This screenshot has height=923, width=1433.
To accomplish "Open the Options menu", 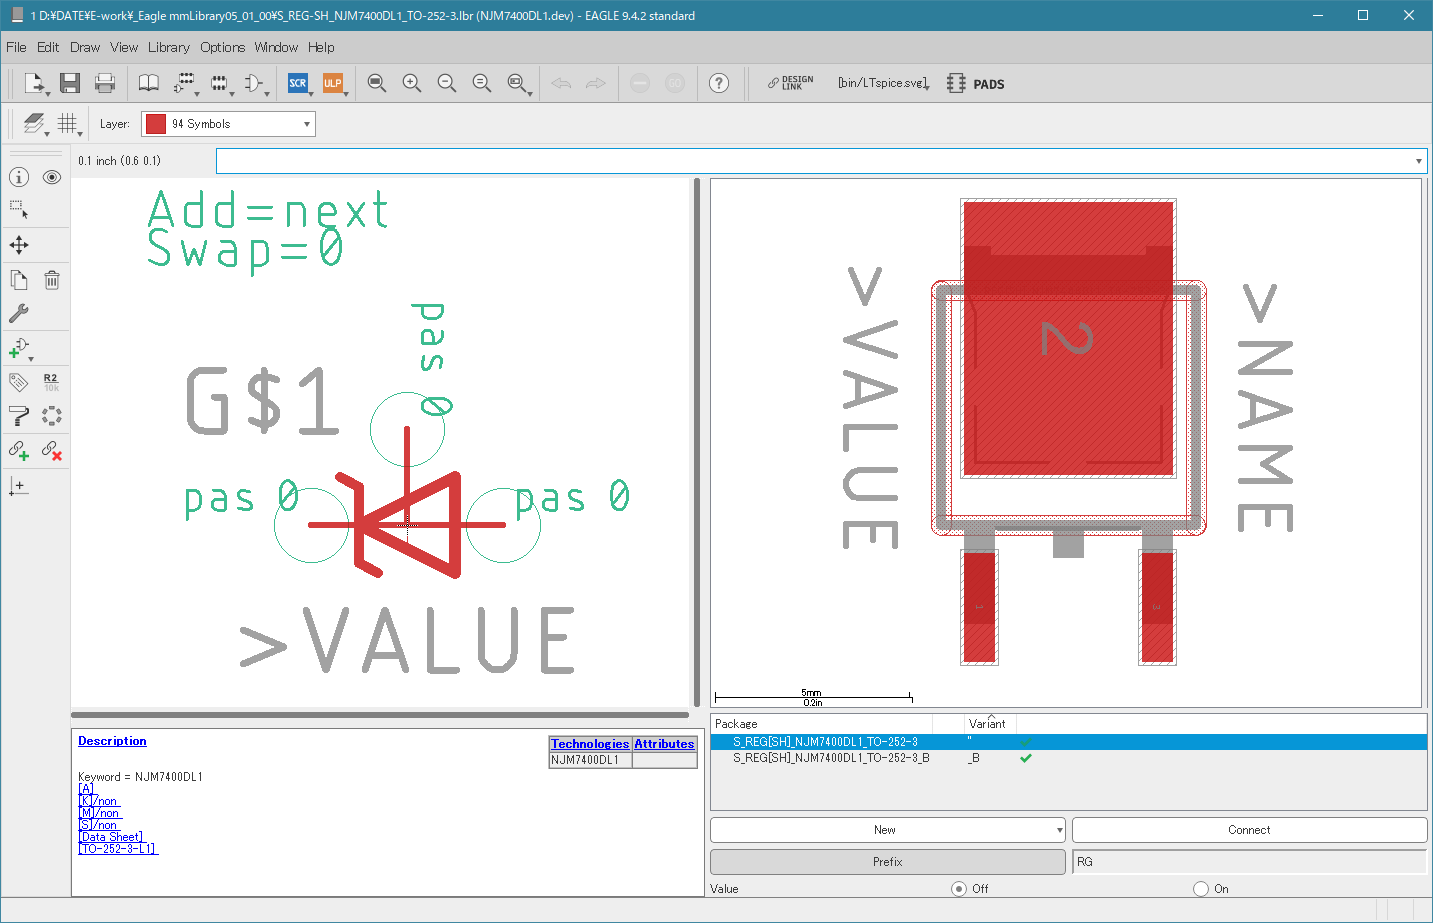I will pos(222,47).
